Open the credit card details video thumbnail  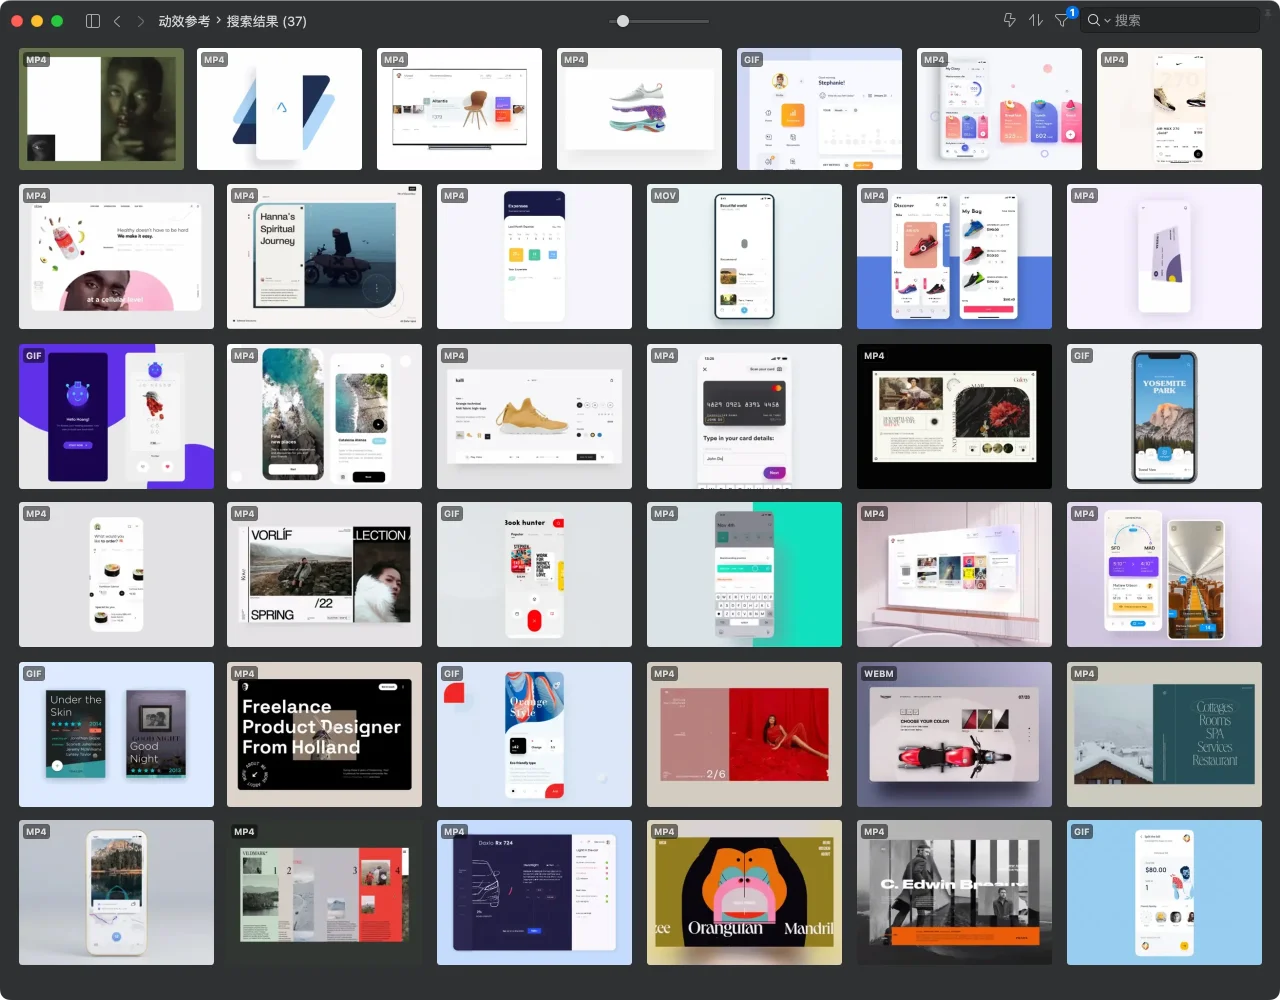[x=744, y=416]
